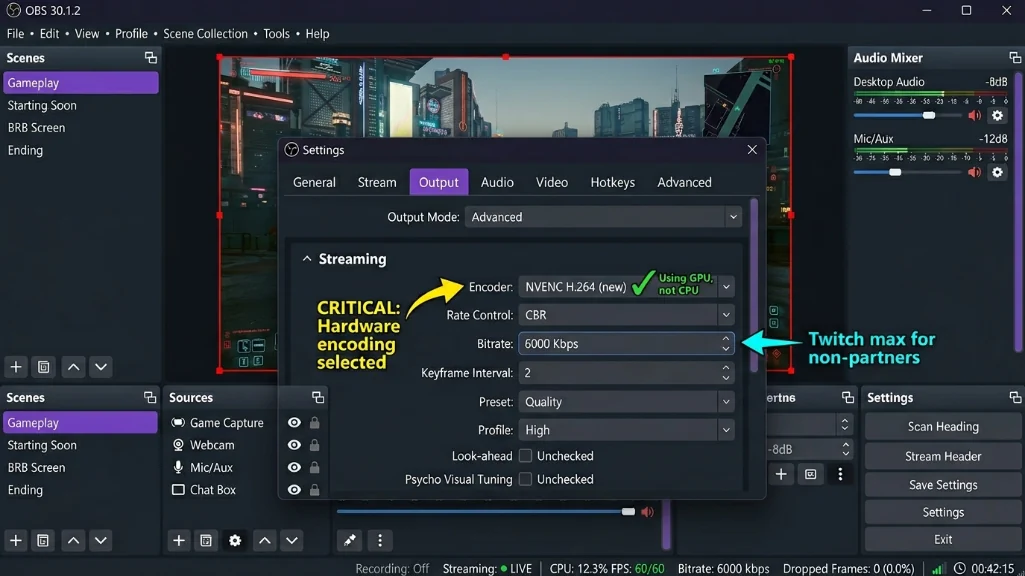The height and width of the screenshot is (576, 1025).
Task: Remove scene with top trash icon
Action: click(44, 367)
